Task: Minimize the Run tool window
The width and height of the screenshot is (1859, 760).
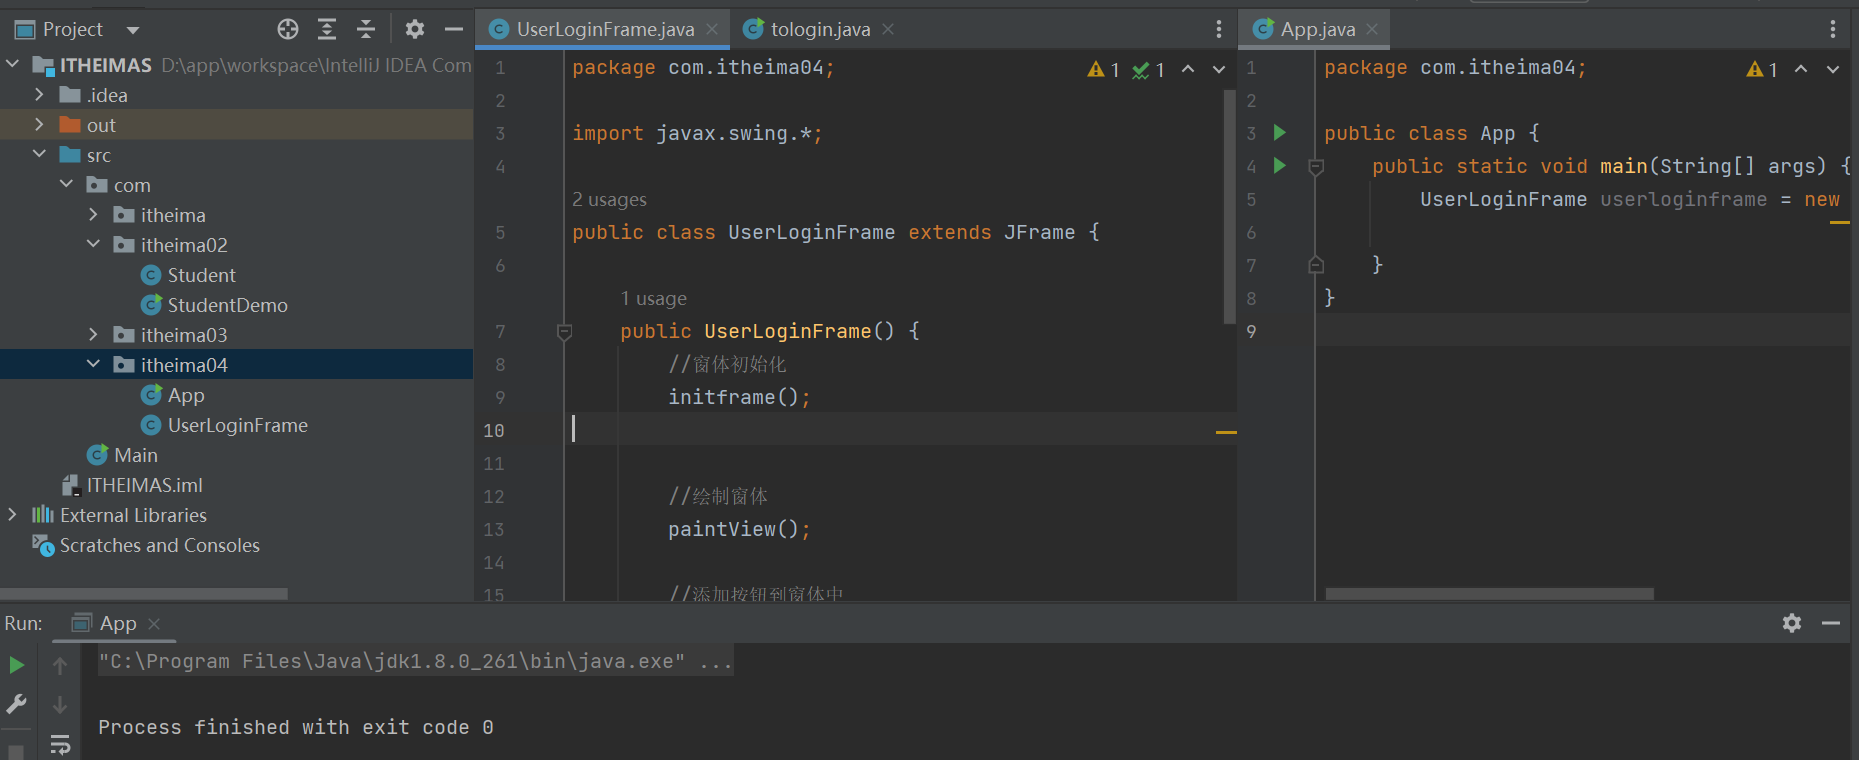Action: click(1831, 623)
